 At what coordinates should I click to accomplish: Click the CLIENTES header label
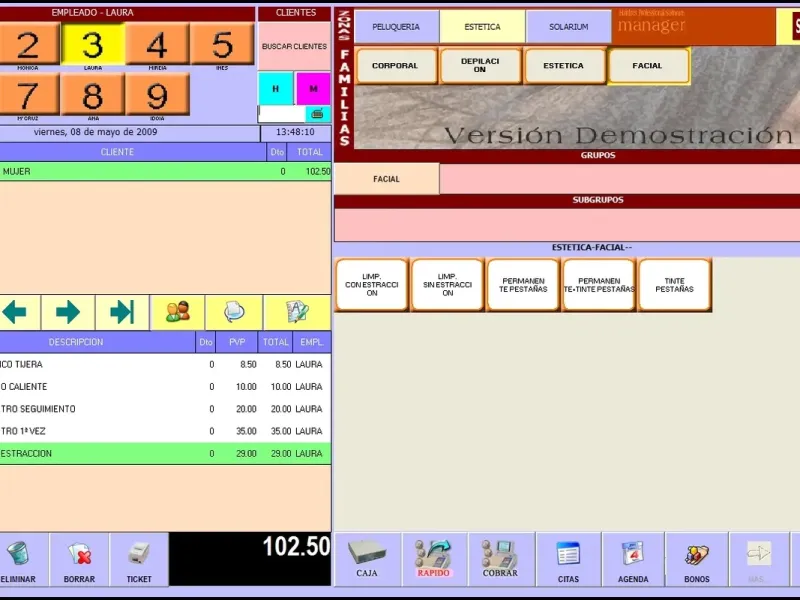pos(295,13)
